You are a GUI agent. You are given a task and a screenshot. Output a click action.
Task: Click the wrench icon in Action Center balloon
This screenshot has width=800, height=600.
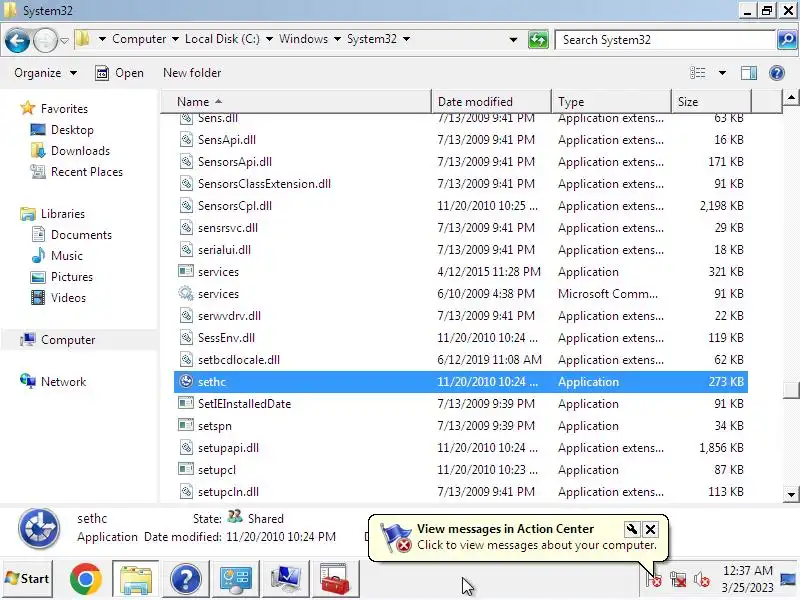[632, 529]
